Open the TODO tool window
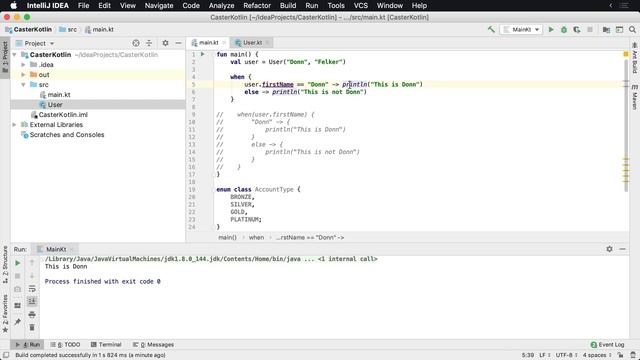 click(65, 344)
